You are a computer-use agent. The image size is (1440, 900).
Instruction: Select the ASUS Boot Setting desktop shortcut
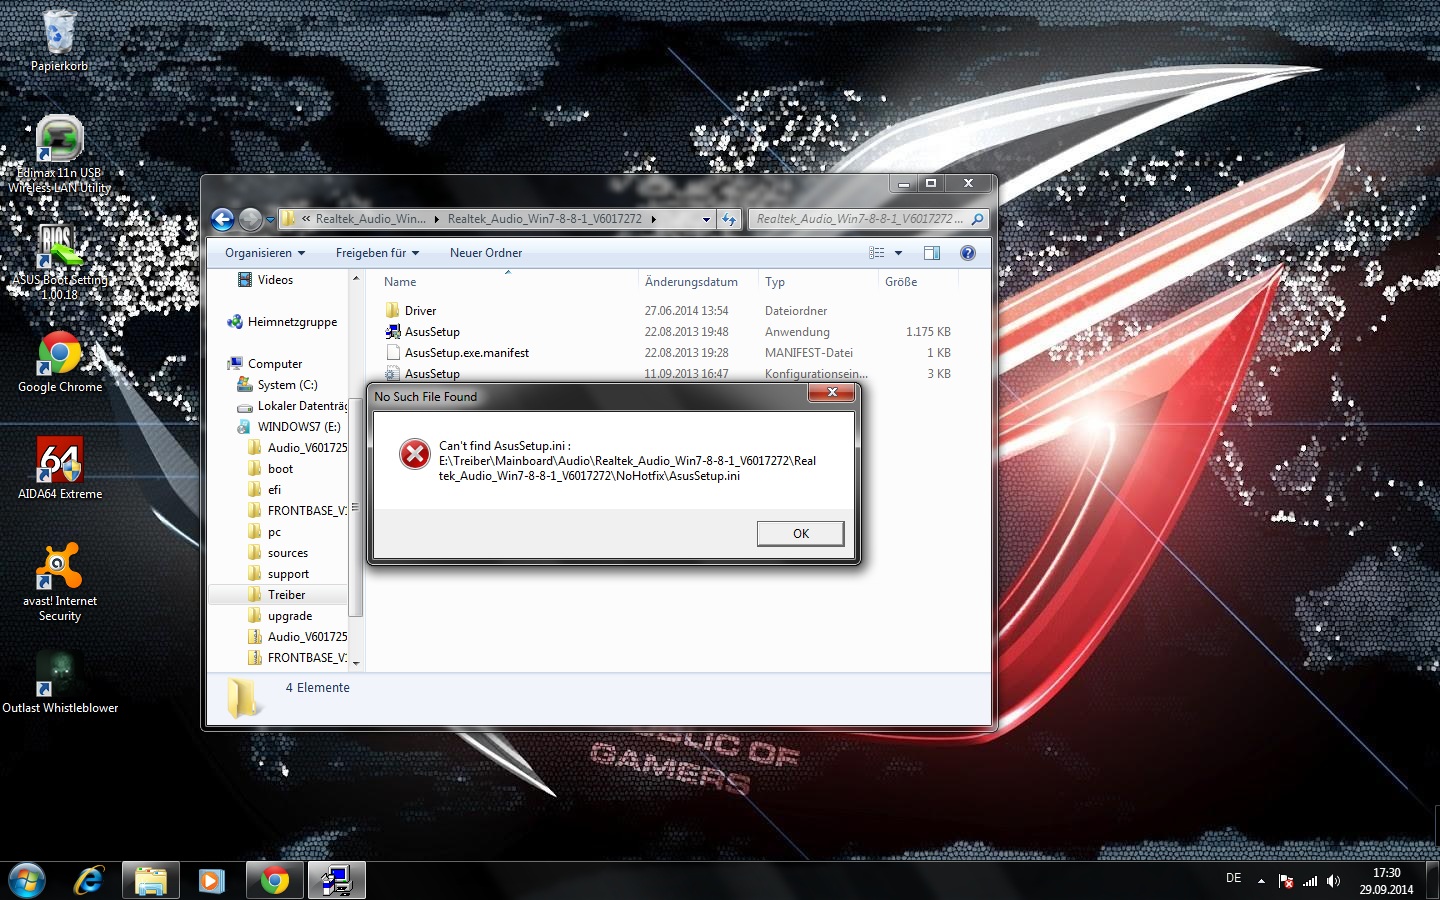click(59, 261)
